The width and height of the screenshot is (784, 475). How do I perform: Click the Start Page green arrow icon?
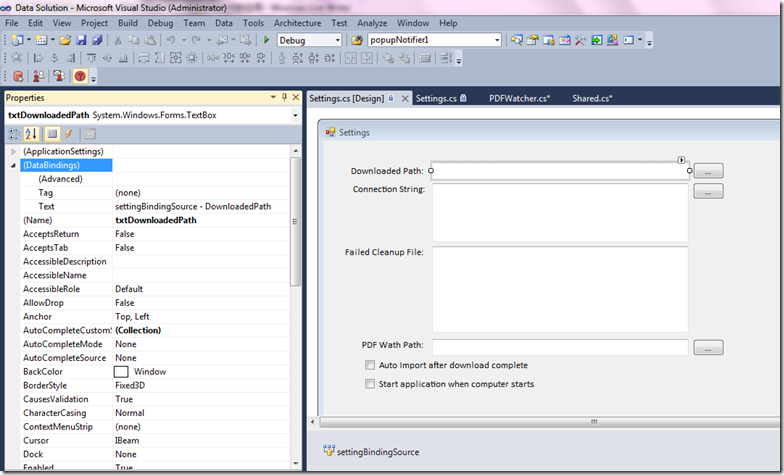[x=596, y=40]
